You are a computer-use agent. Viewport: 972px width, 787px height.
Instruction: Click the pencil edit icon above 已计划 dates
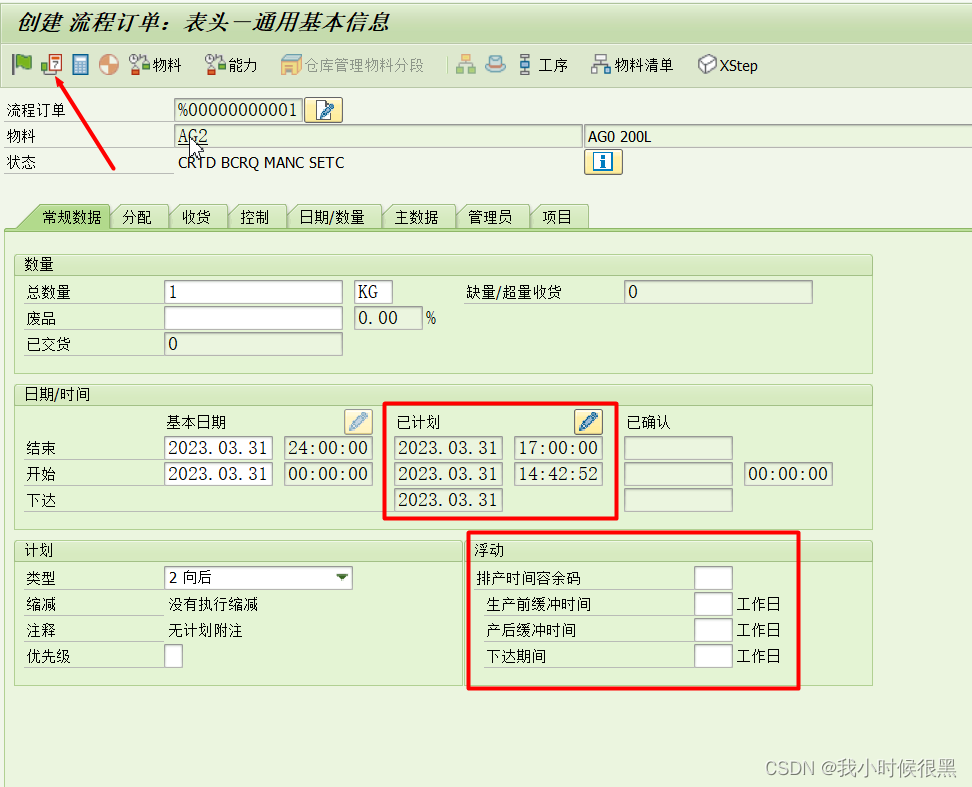click(588, 421)
